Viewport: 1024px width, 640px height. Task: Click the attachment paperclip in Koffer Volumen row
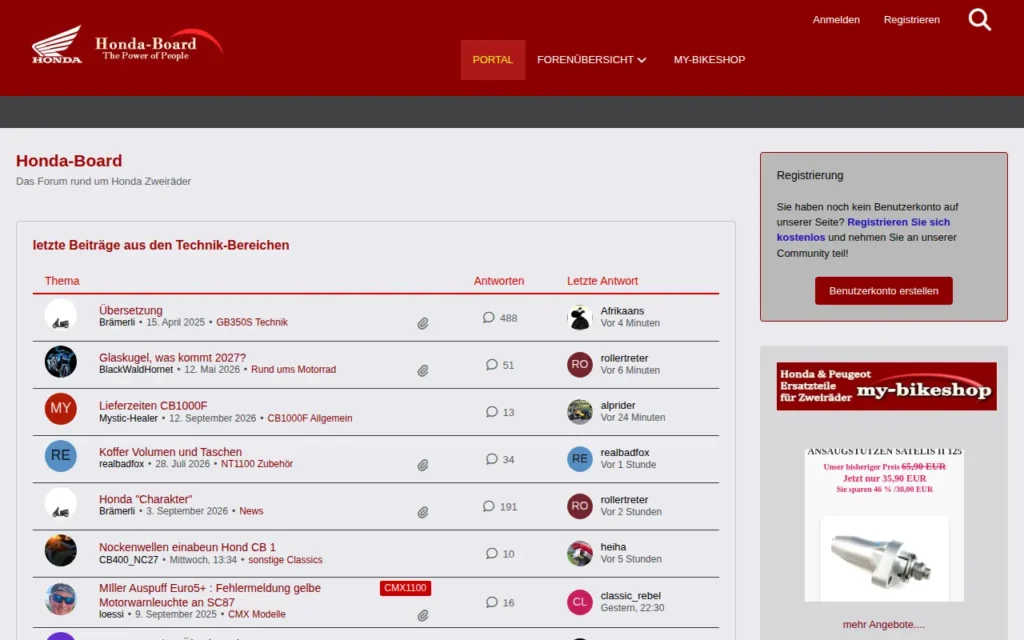point(423,465)
